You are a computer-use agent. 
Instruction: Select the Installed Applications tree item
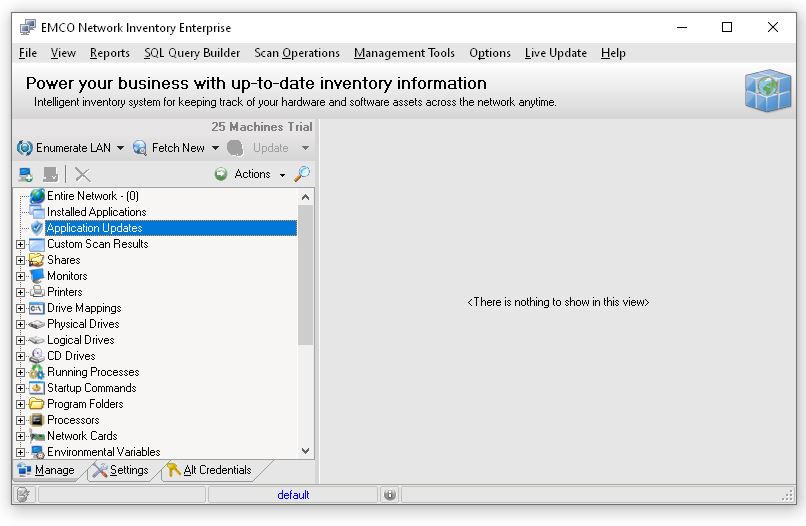click(x=97, y=212)
